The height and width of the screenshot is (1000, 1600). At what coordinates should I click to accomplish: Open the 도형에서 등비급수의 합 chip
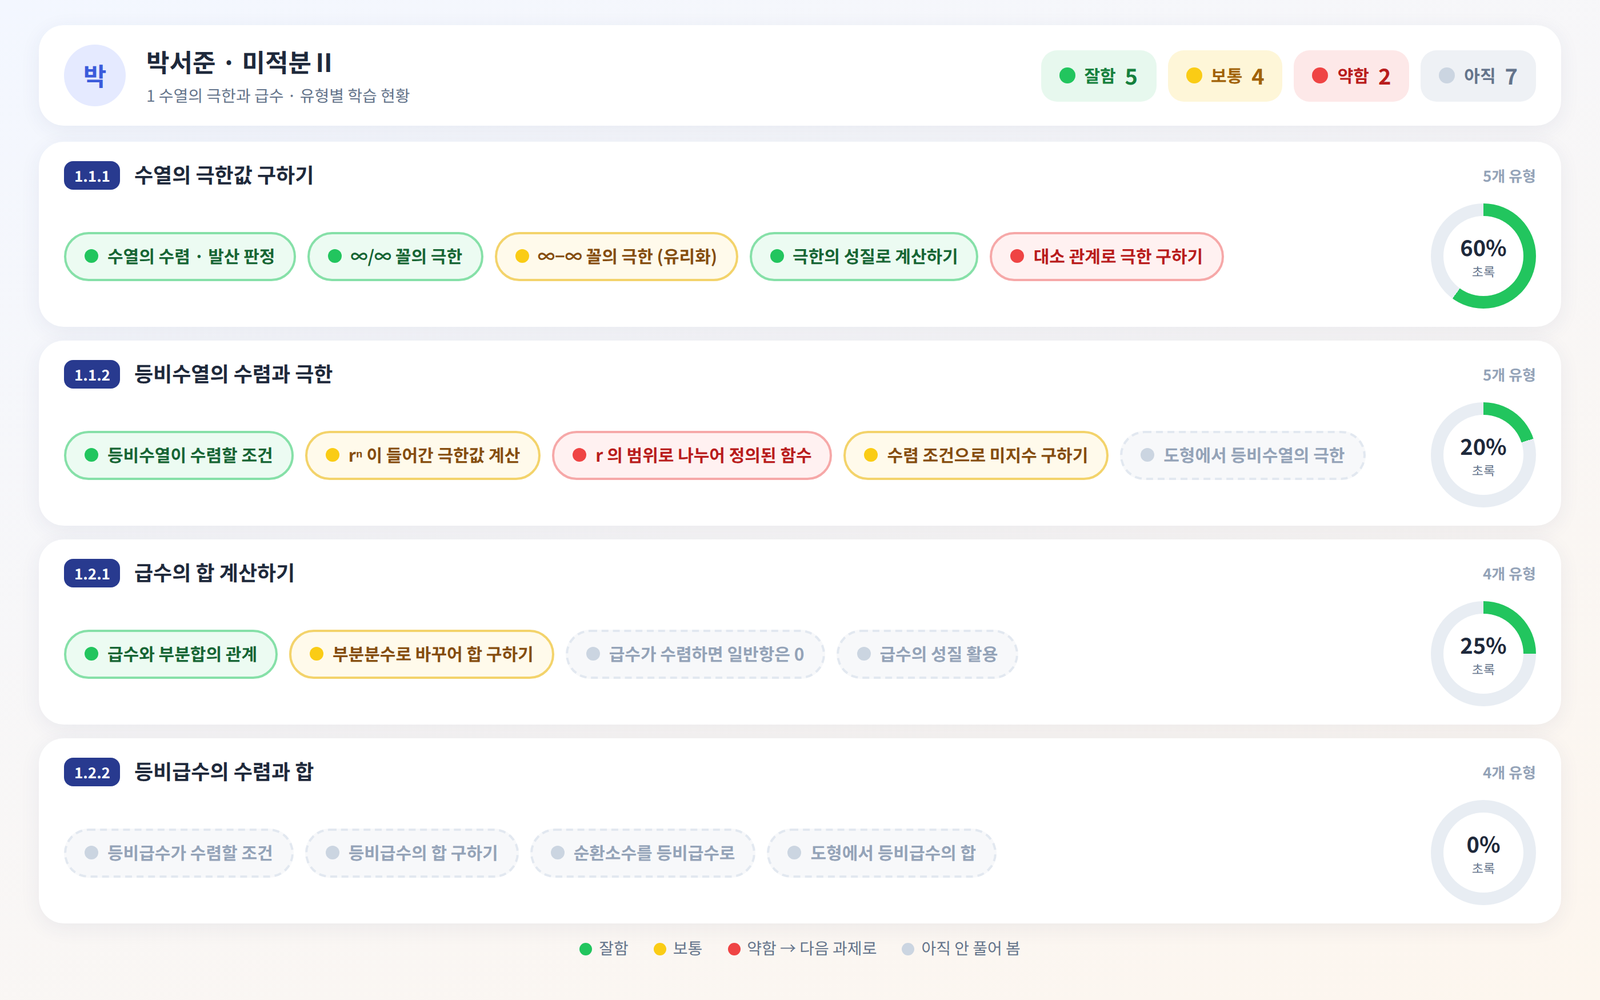pyautogui.click(x=882, y=853)
